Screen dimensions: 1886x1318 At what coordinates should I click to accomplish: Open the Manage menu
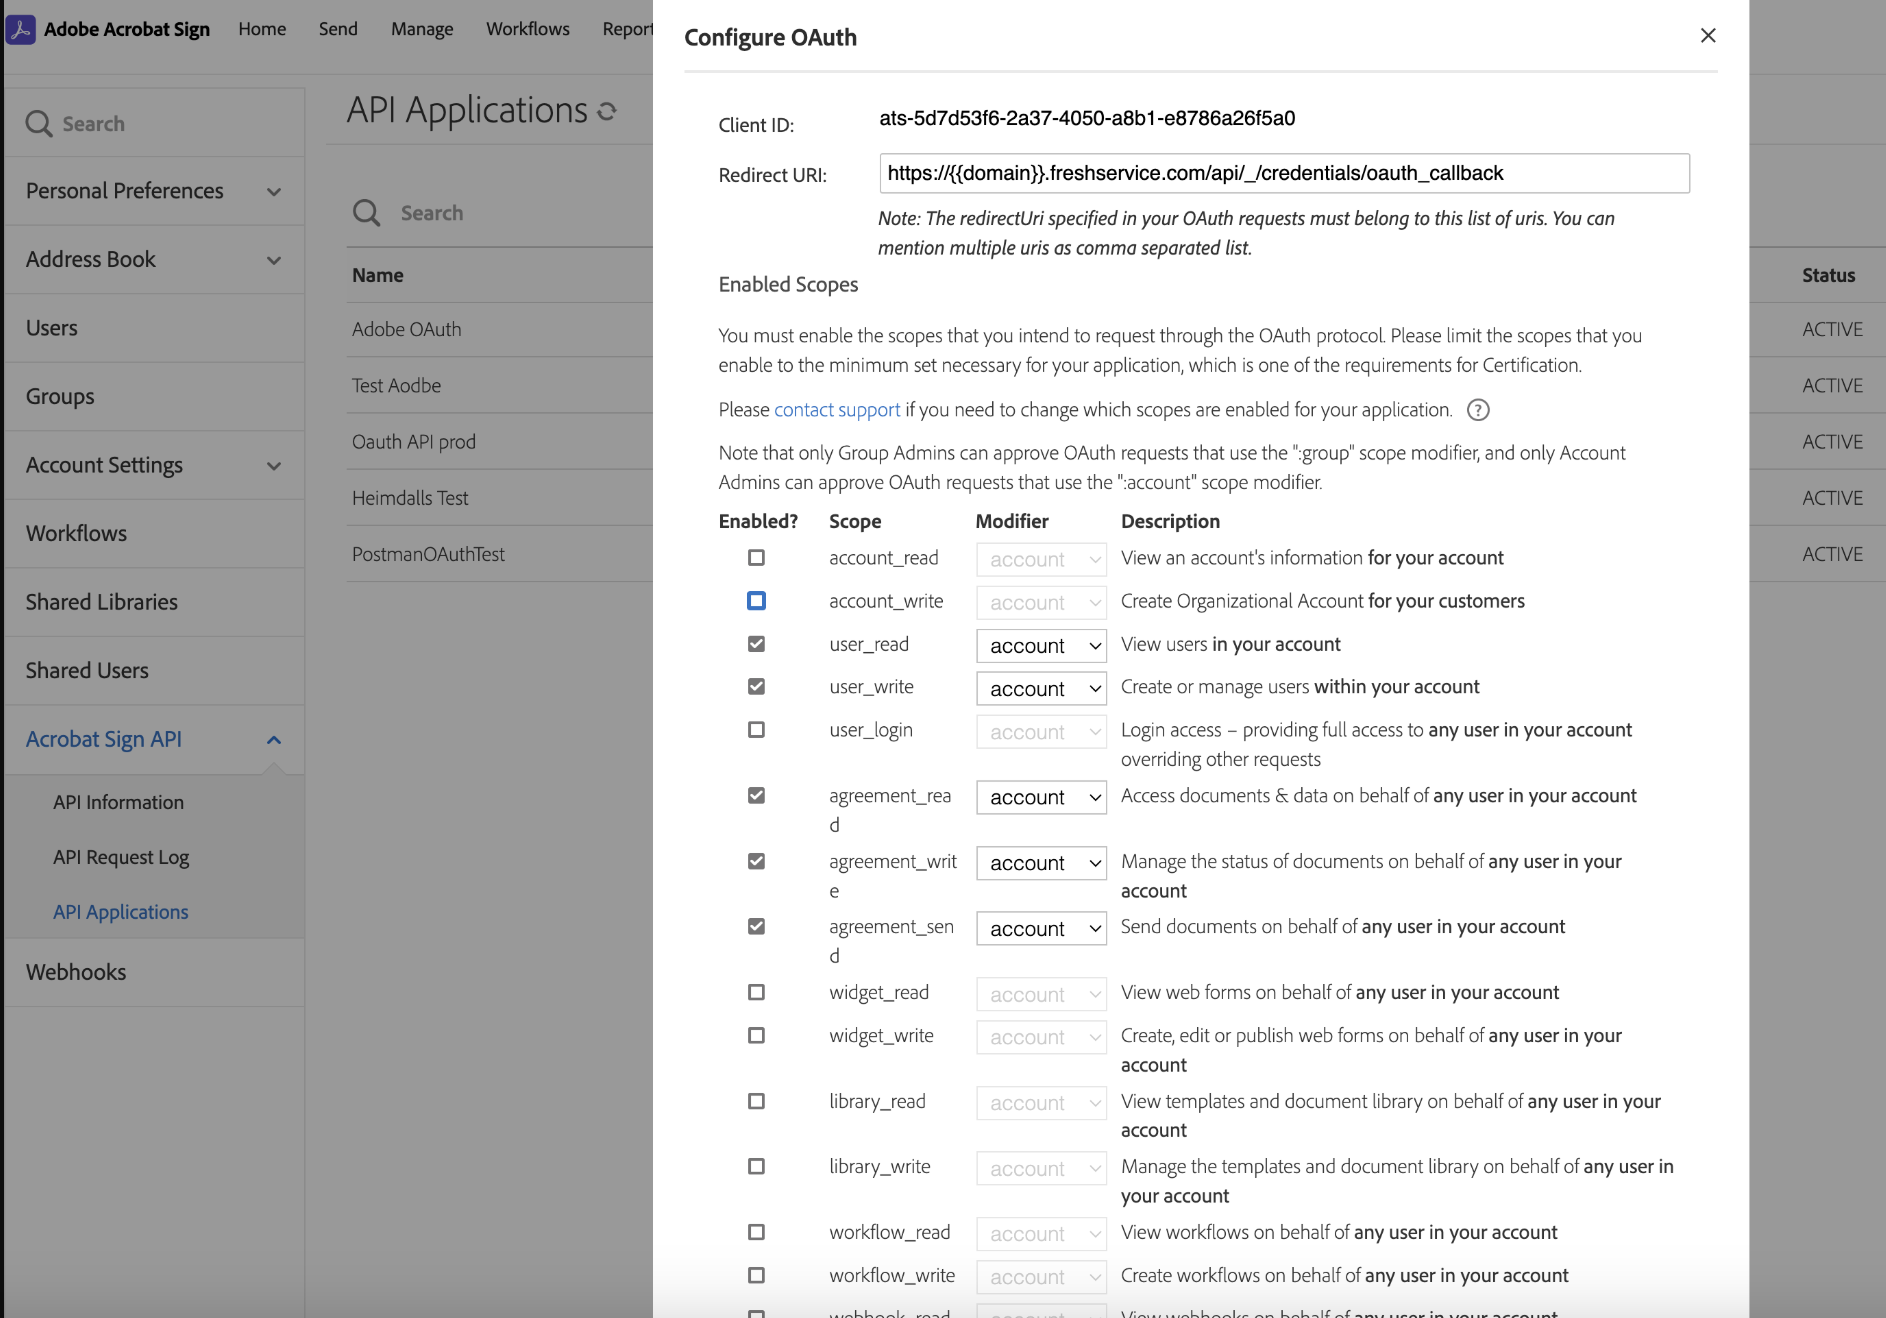pos(422,29)
